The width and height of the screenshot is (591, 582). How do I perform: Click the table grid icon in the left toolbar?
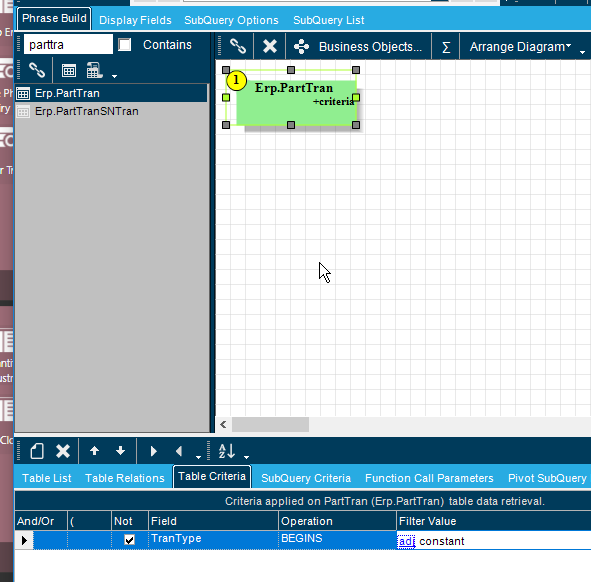(69, 70)
